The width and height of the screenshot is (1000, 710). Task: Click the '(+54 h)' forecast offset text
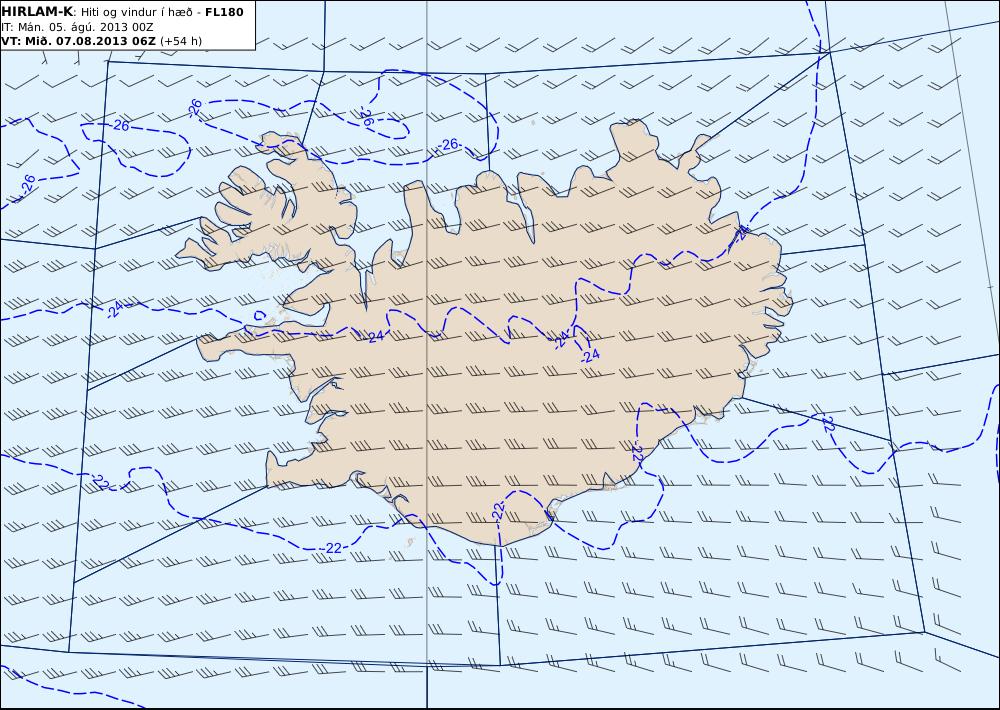click(x=180, y=41)
